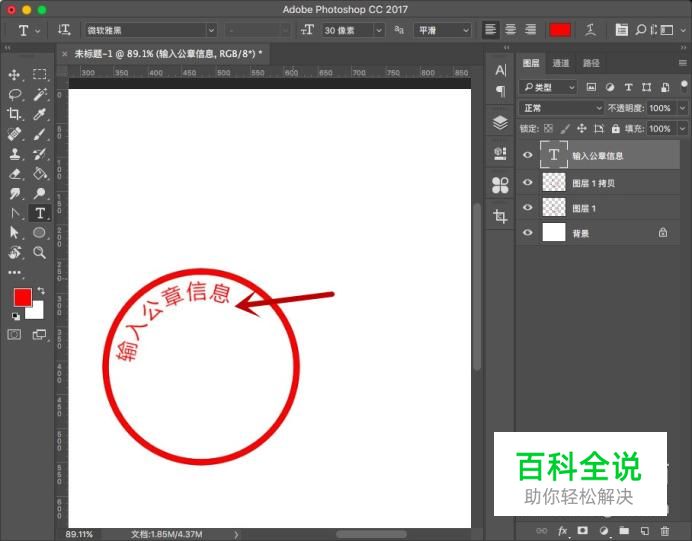Image resolution: width=692 pixels, height=541 pixels.
Task: Toggle Quick Mask mode
Action: pos(14,334)
